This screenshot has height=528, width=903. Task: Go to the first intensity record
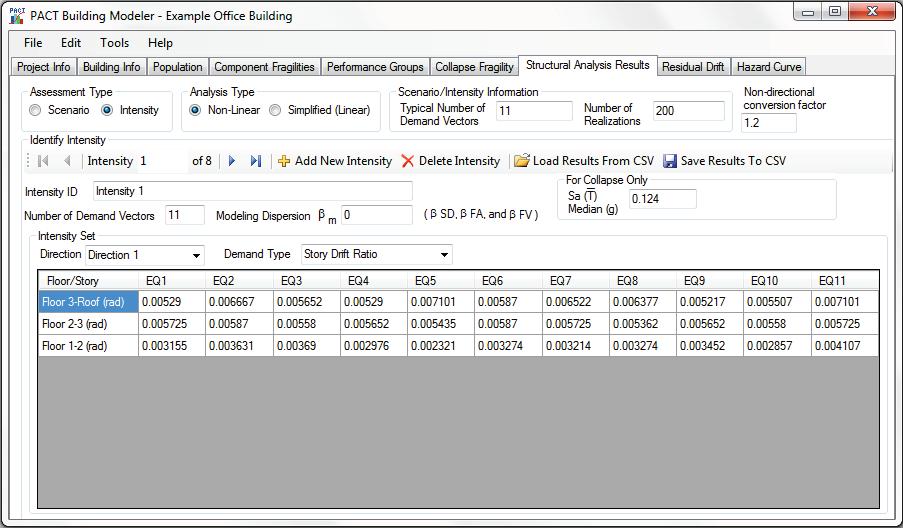(x=43, y=161)
